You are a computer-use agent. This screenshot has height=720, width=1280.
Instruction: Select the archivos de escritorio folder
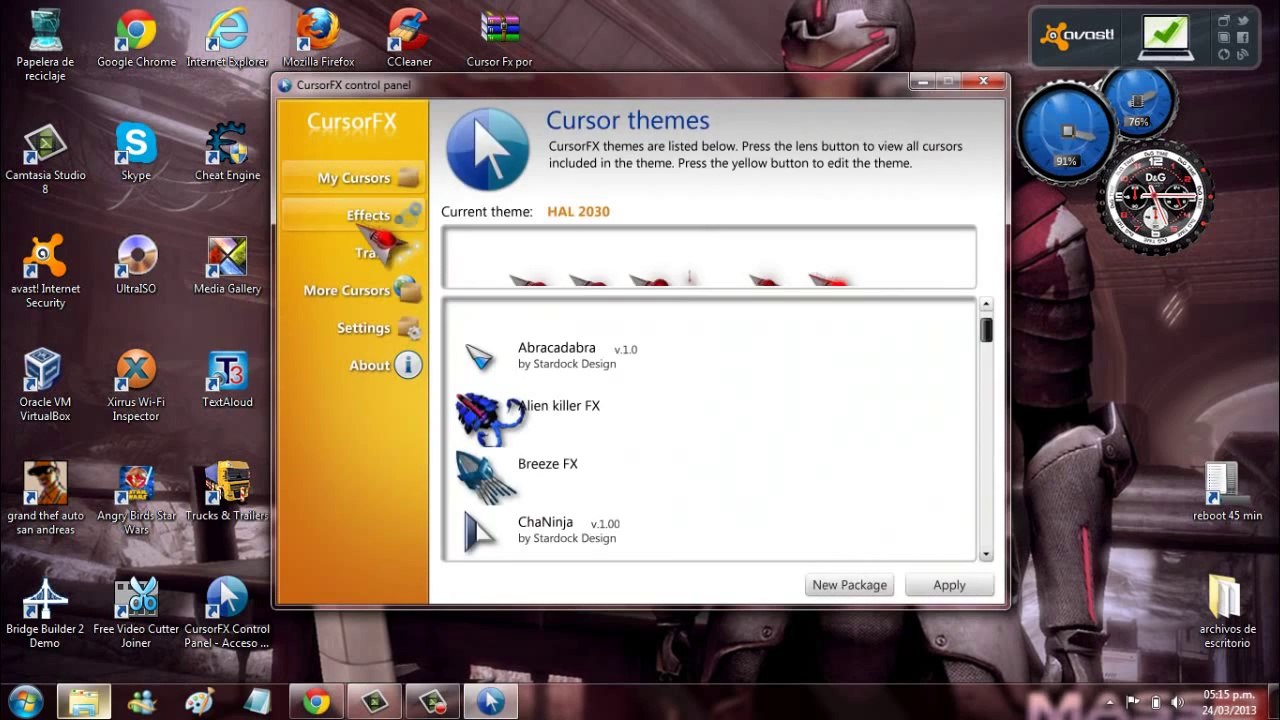tap(1227, 613)
